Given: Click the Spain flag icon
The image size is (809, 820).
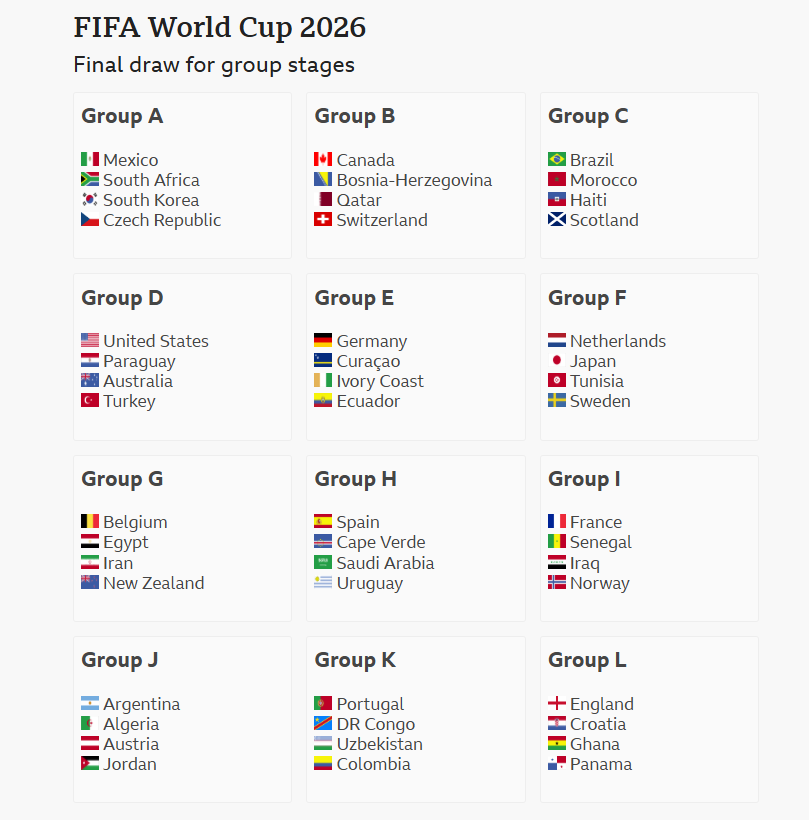Looking at the screenshot, I should pyautogui.click(x=323, y=522).
